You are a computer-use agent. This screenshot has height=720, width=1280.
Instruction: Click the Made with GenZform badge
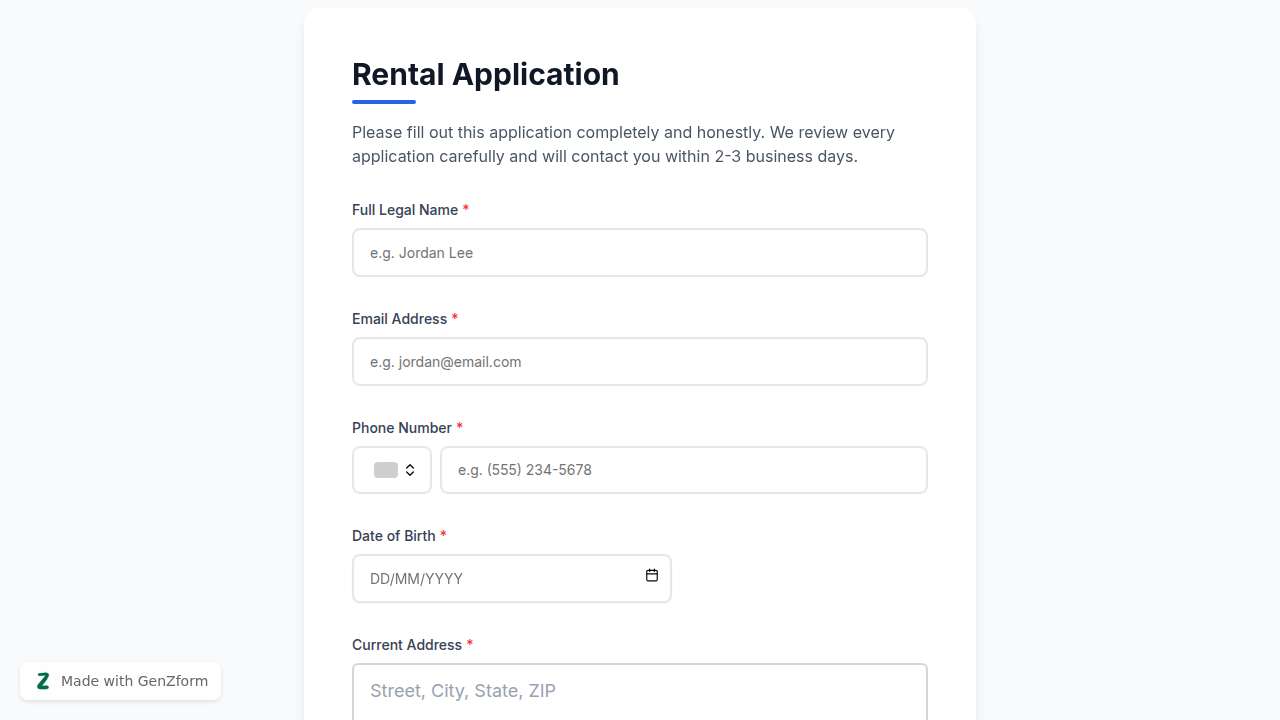120,681
